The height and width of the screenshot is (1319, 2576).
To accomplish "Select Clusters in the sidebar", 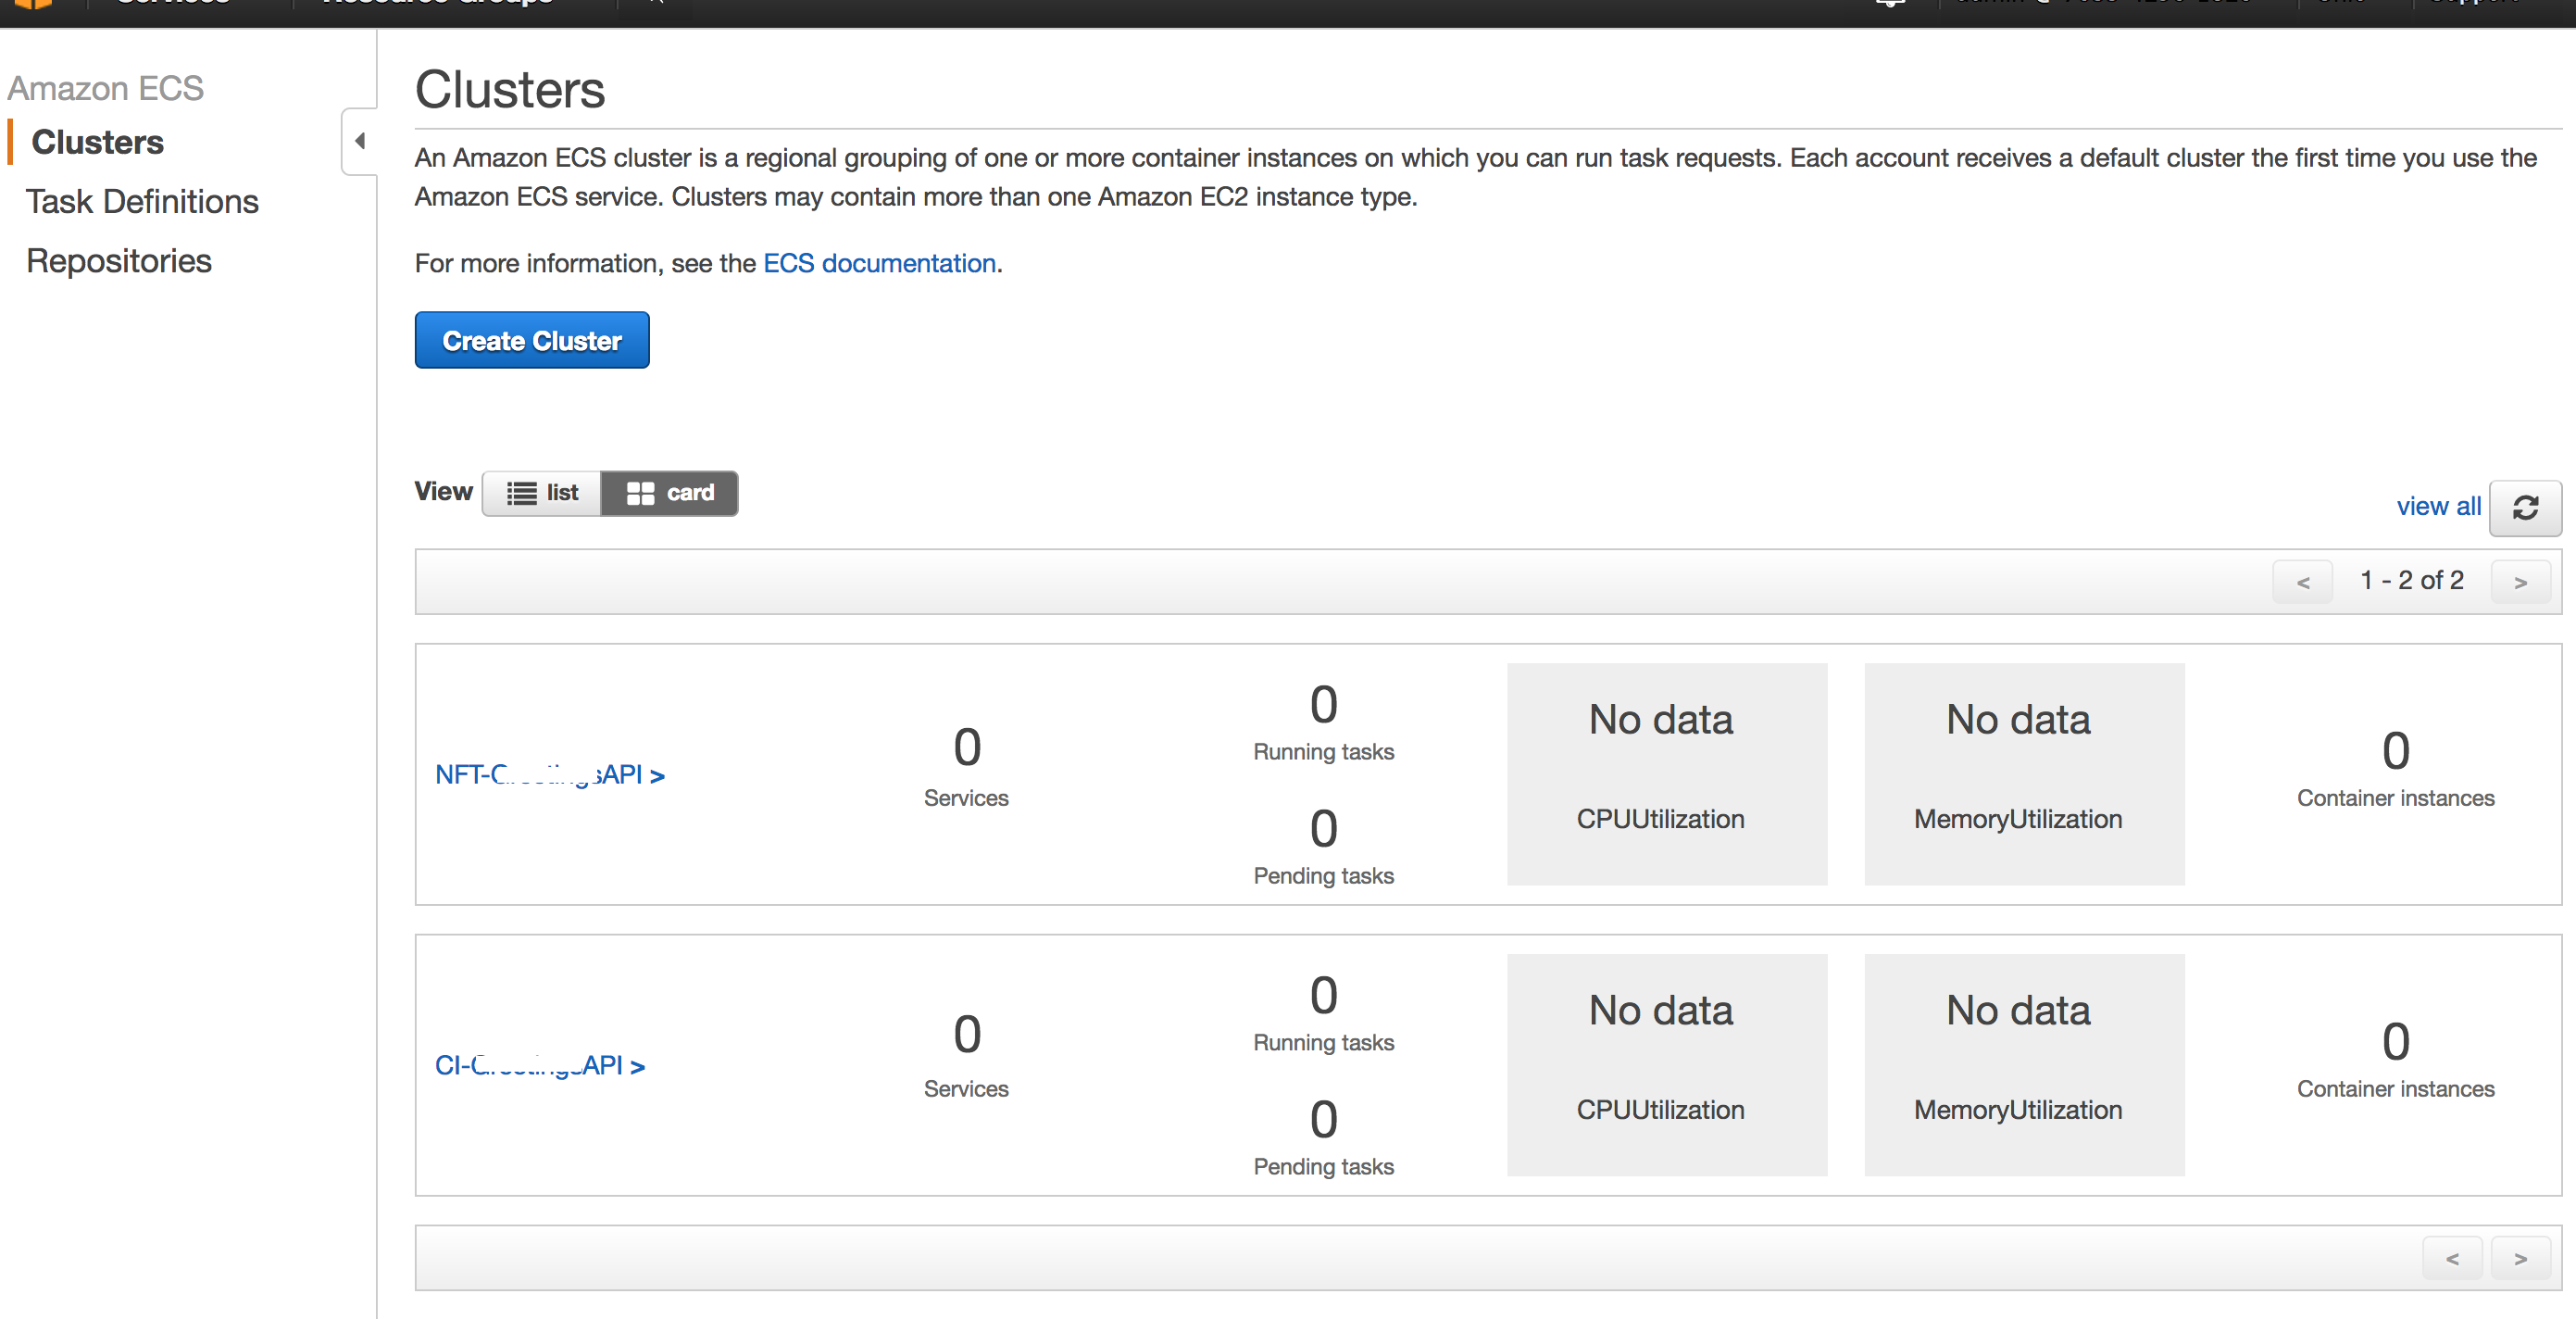I will (x=97, y=142).
